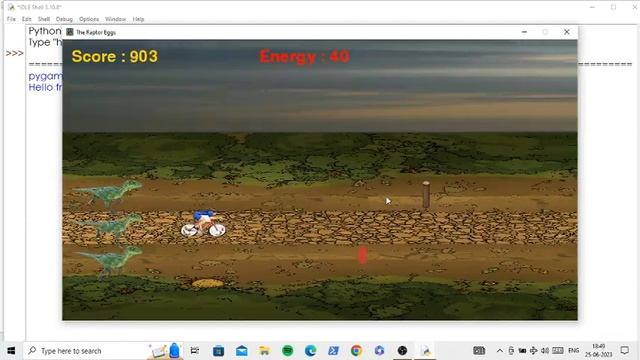Click The Raptor Eggs title text
Viewport: 640px width, 360px height.
[x=96, y=32]
